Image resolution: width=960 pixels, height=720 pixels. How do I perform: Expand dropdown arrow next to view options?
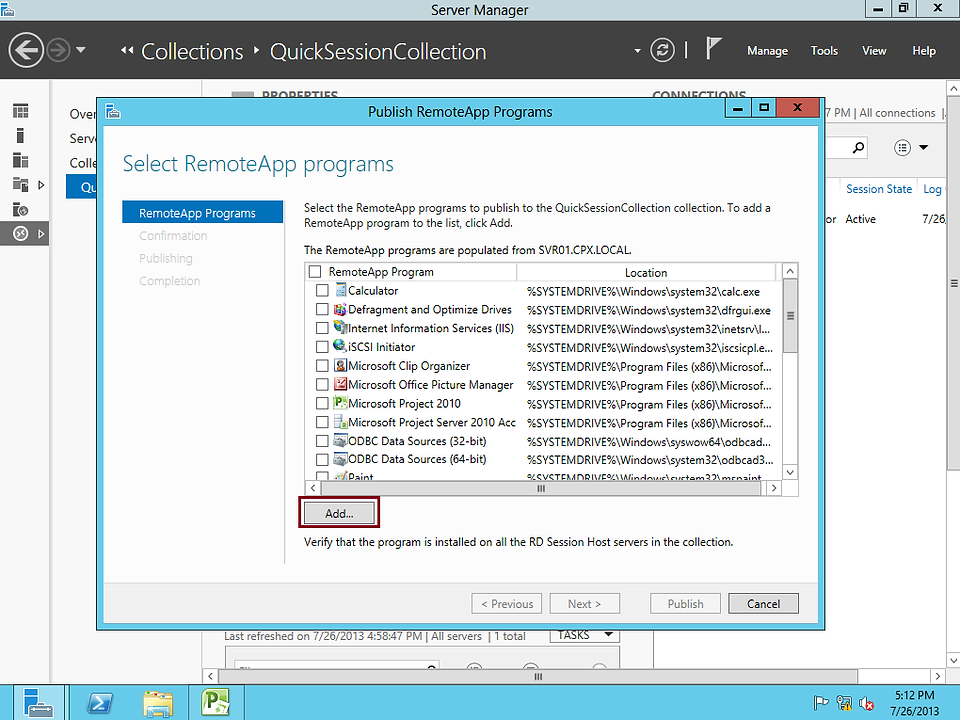(923, 148)
